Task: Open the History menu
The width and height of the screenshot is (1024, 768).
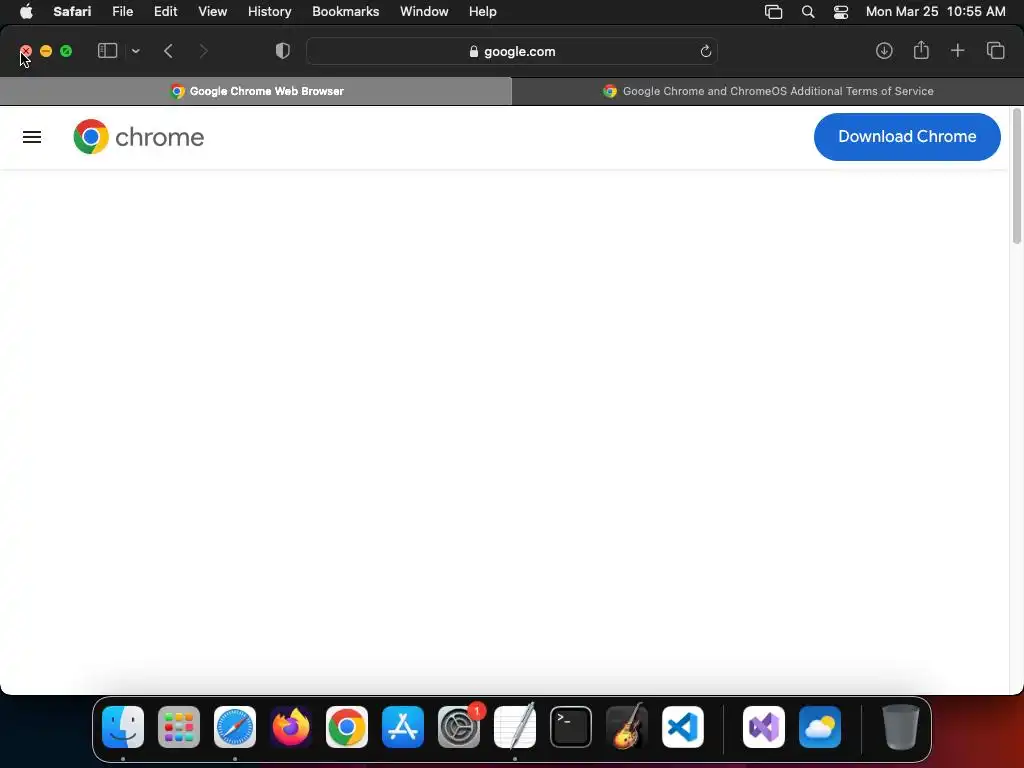Action: [x=269, y=12]
